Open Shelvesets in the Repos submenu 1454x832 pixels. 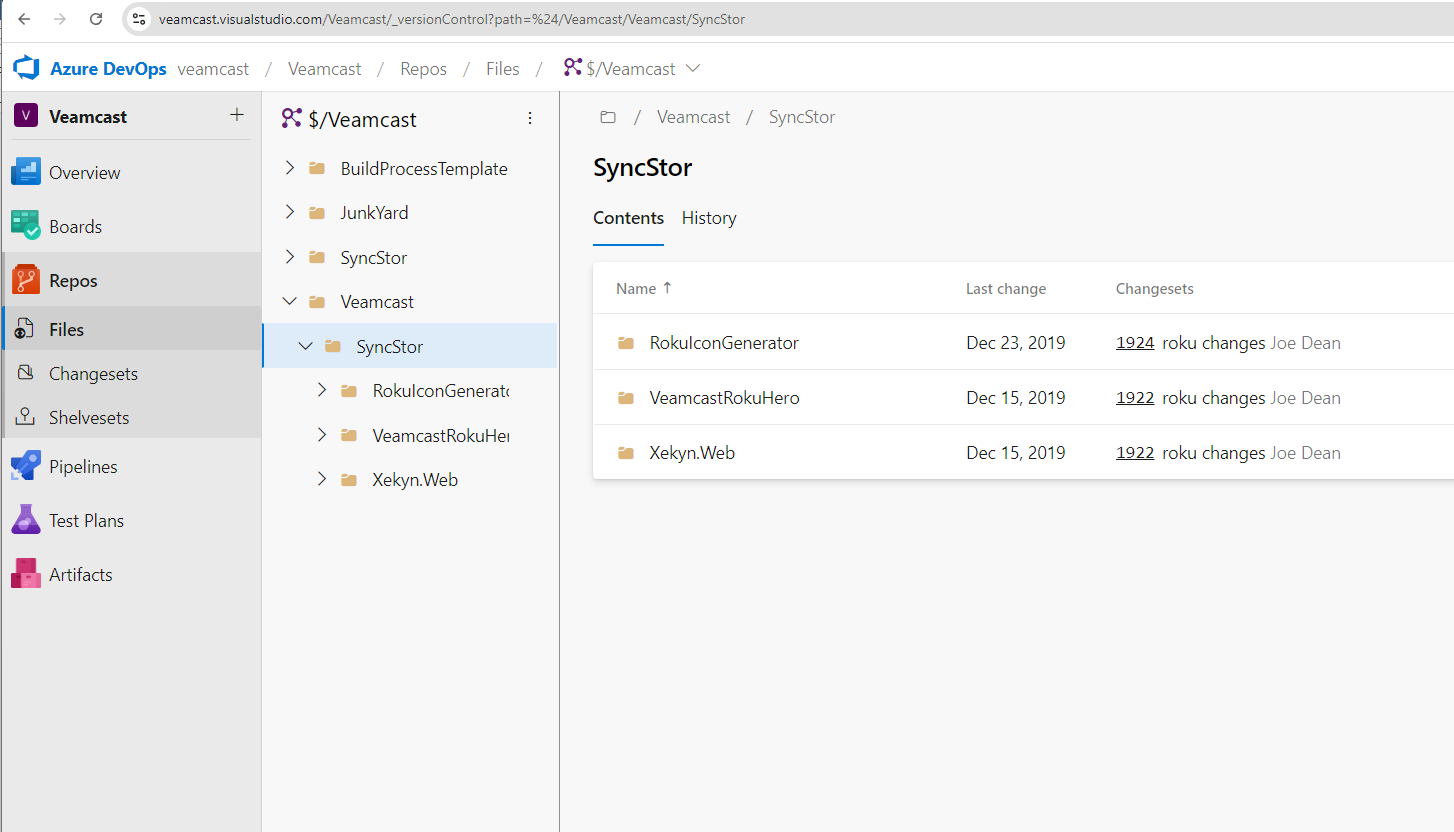[89, 418]
